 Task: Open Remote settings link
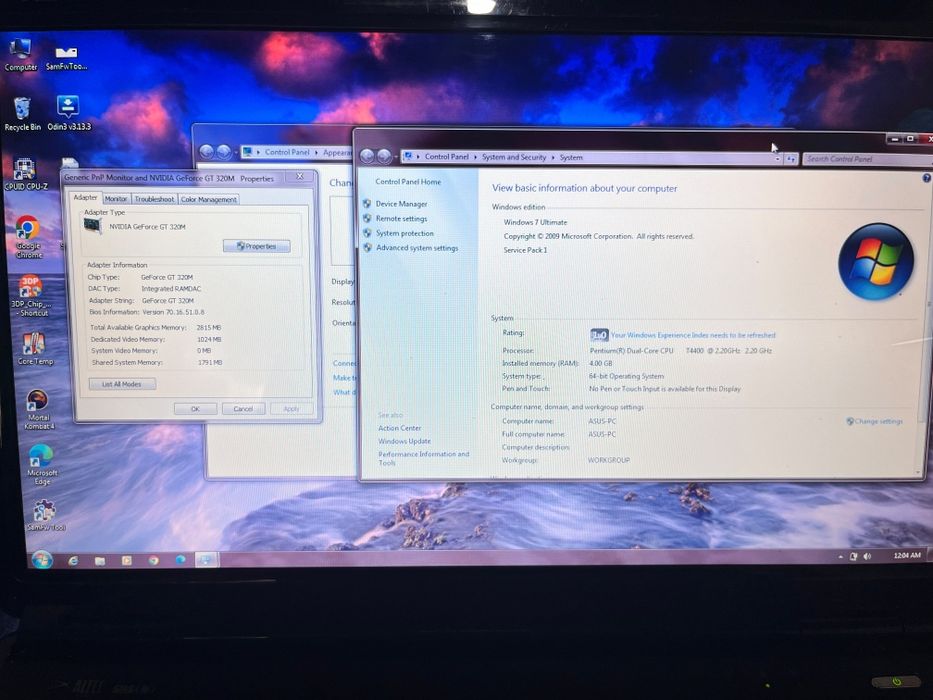click(401, 218)
